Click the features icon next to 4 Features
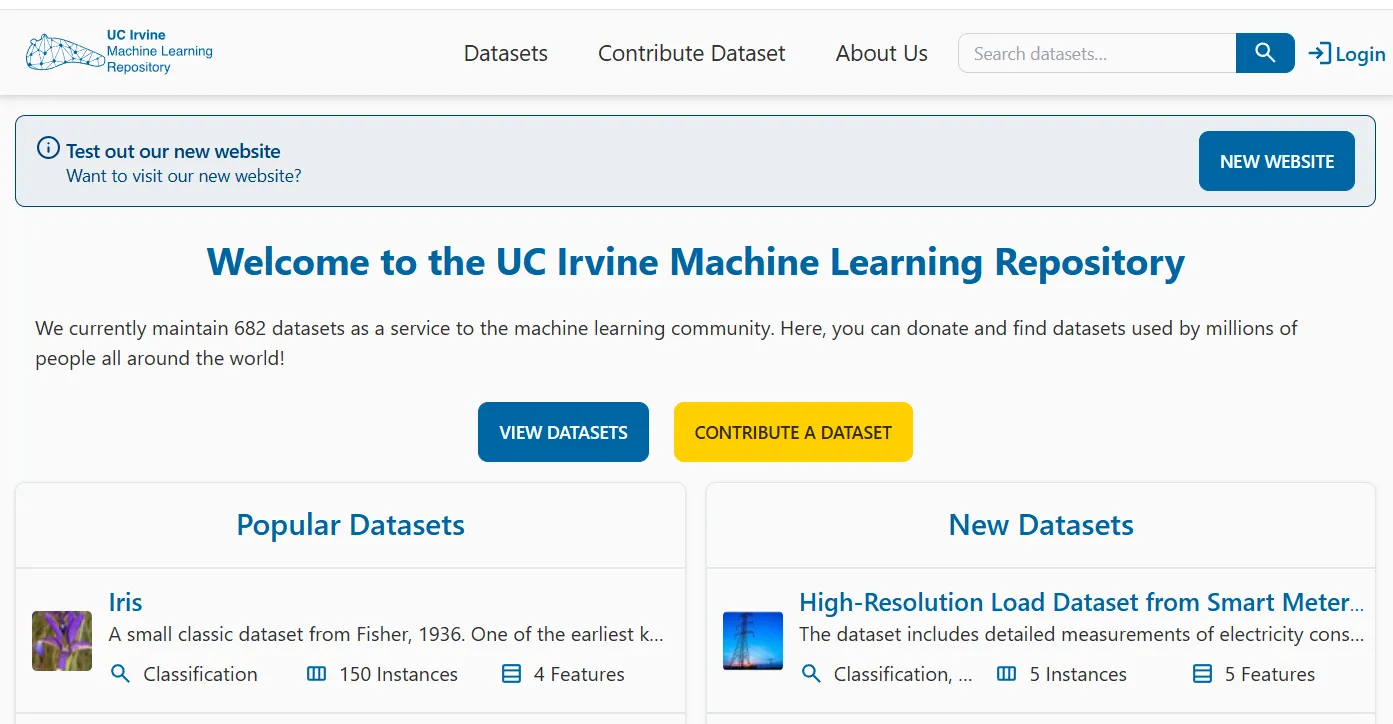 (x=511, y=674)
